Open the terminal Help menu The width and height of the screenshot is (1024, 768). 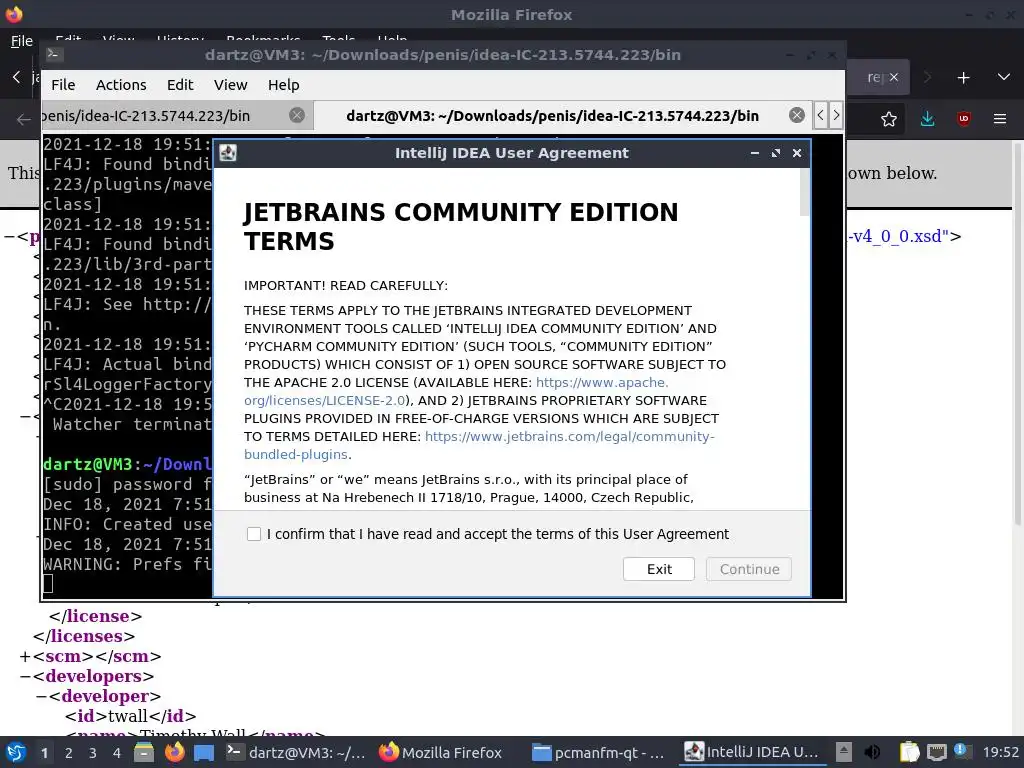pyautogui.click(x=283, y=85)
